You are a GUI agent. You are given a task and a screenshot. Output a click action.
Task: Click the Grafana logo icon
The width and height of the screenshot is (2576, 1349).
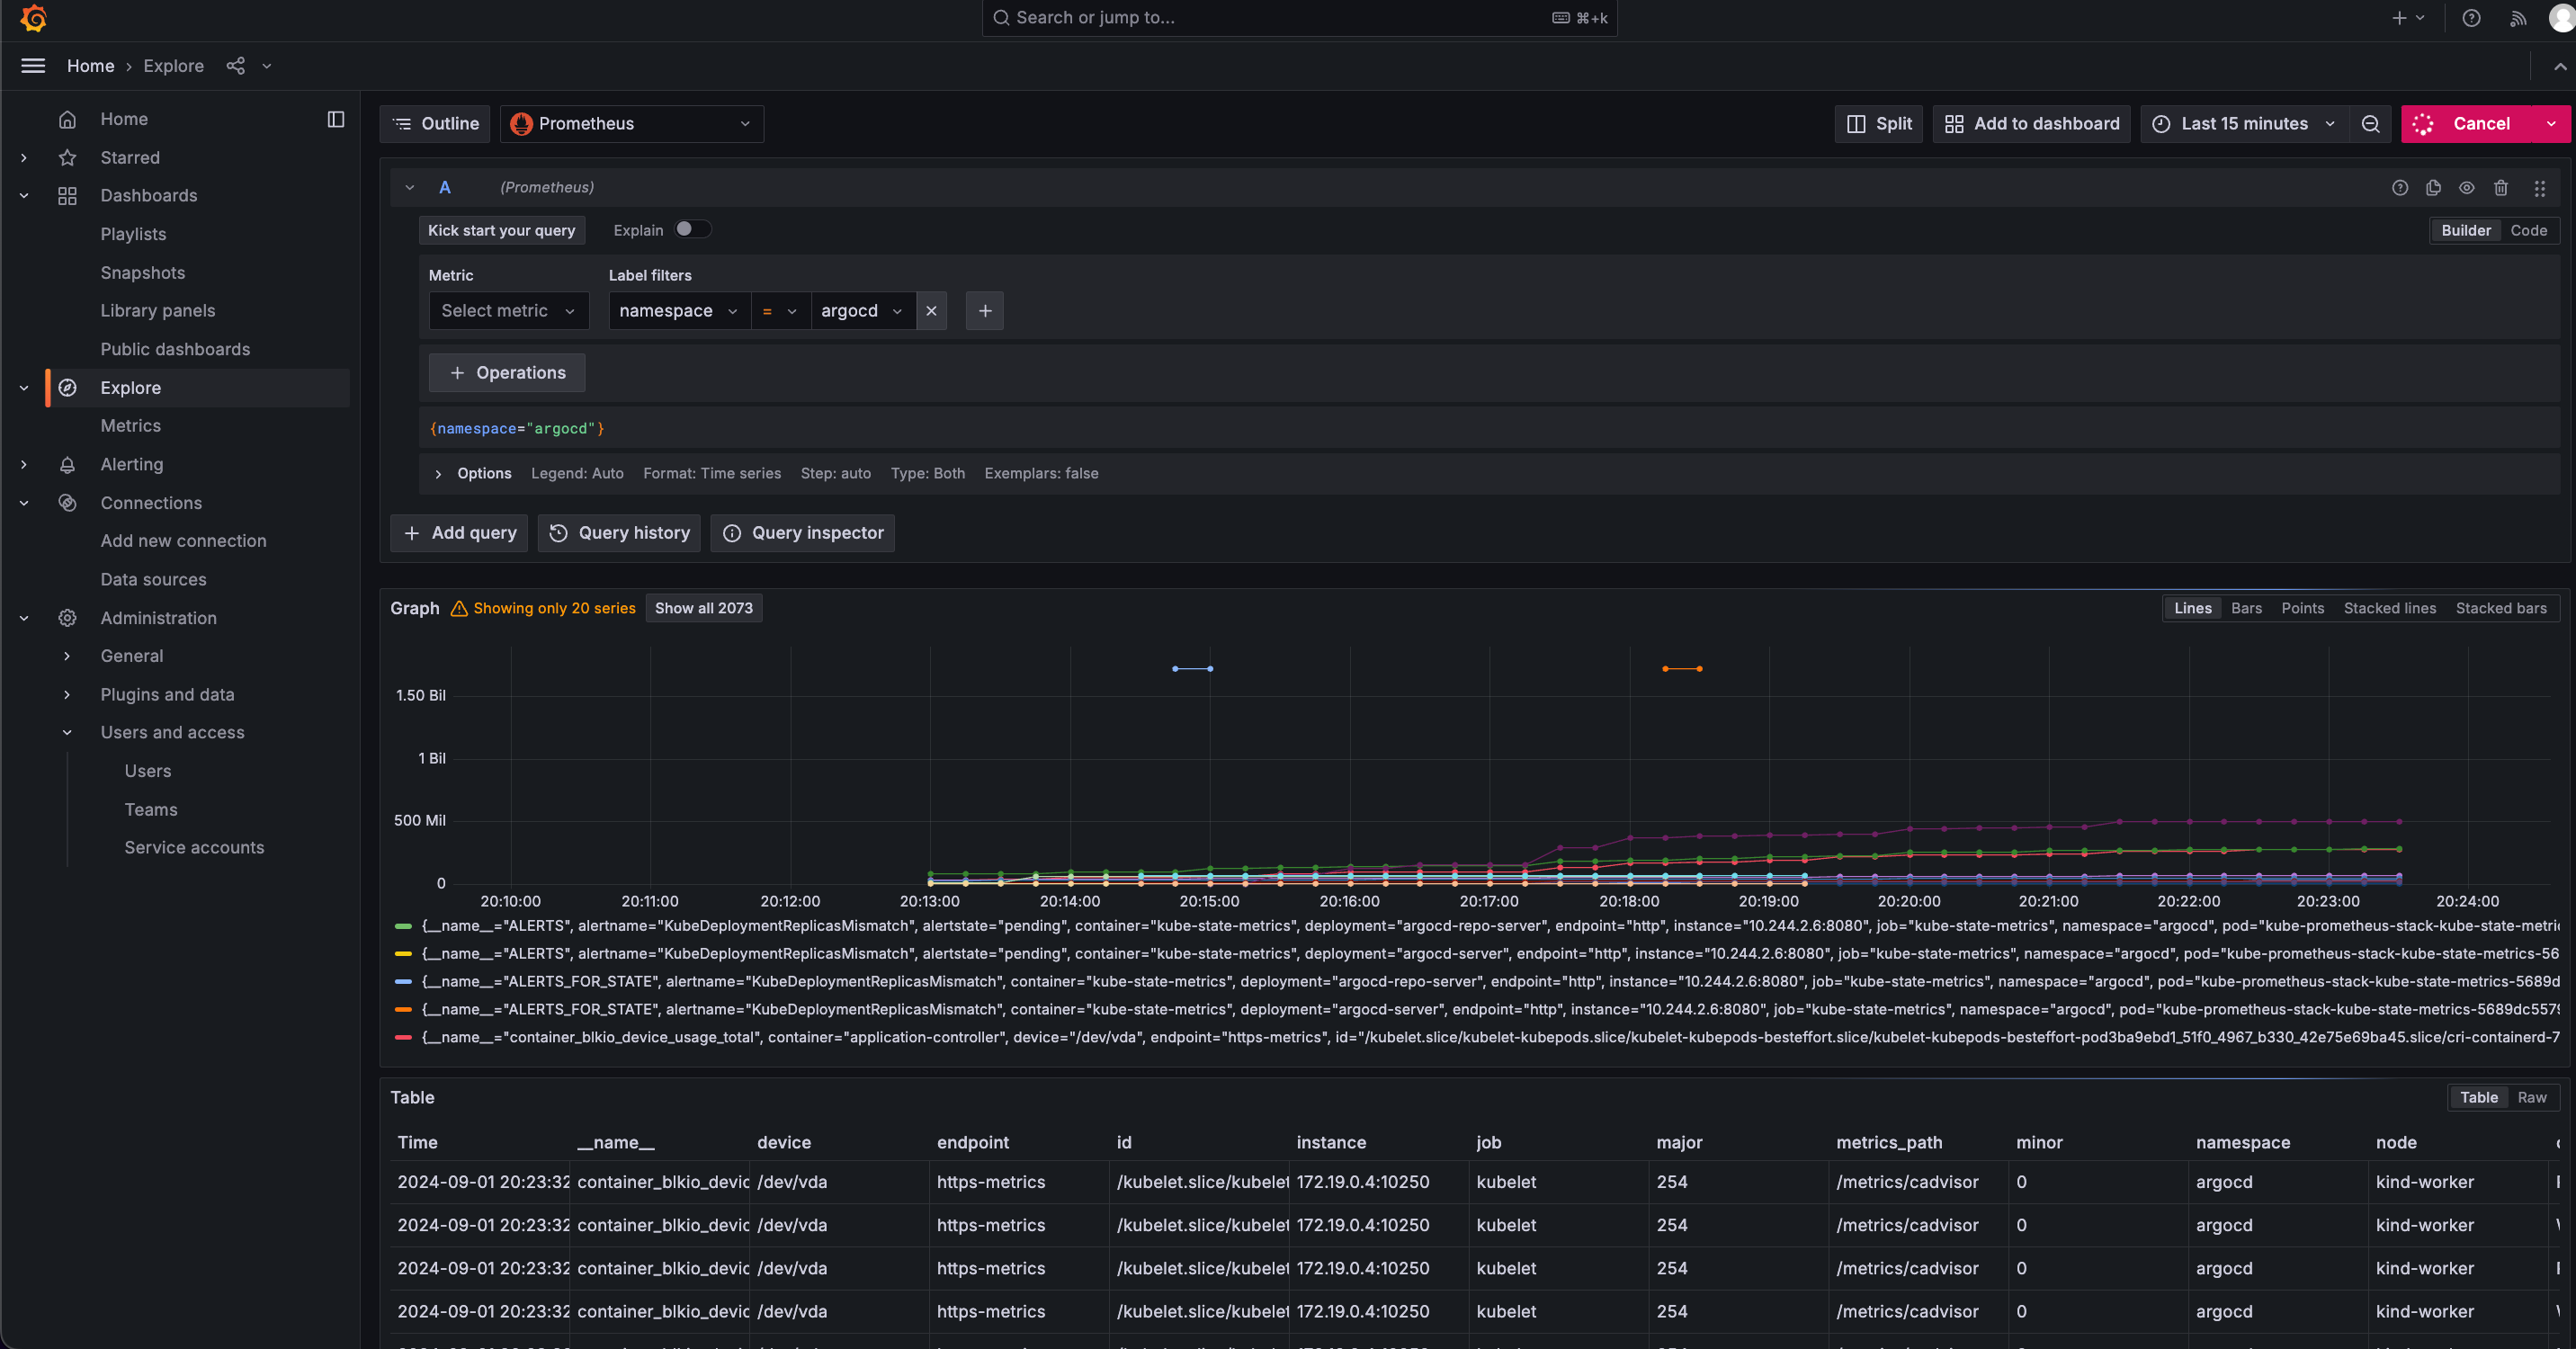33,18
